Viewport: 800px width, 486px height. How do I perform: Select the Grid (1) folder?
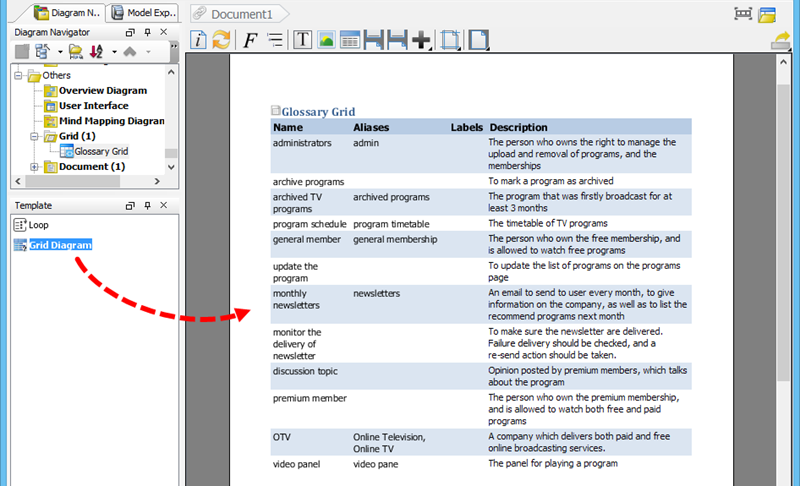coord(77,136)
